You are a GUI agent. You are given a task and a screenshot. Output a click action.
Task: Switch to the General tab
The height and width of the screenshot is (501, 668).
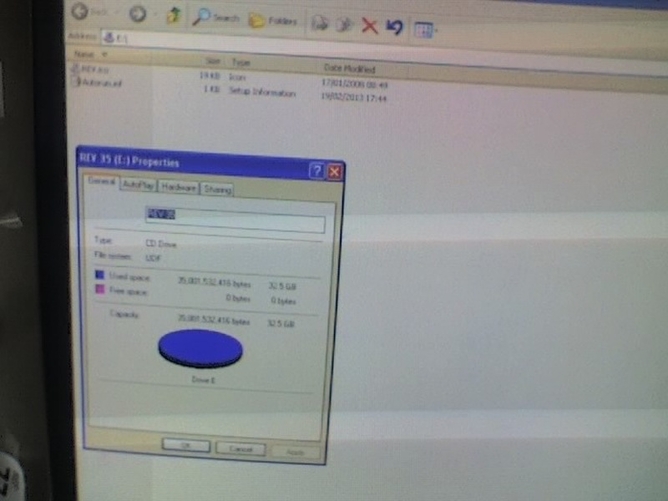point(101,181)
